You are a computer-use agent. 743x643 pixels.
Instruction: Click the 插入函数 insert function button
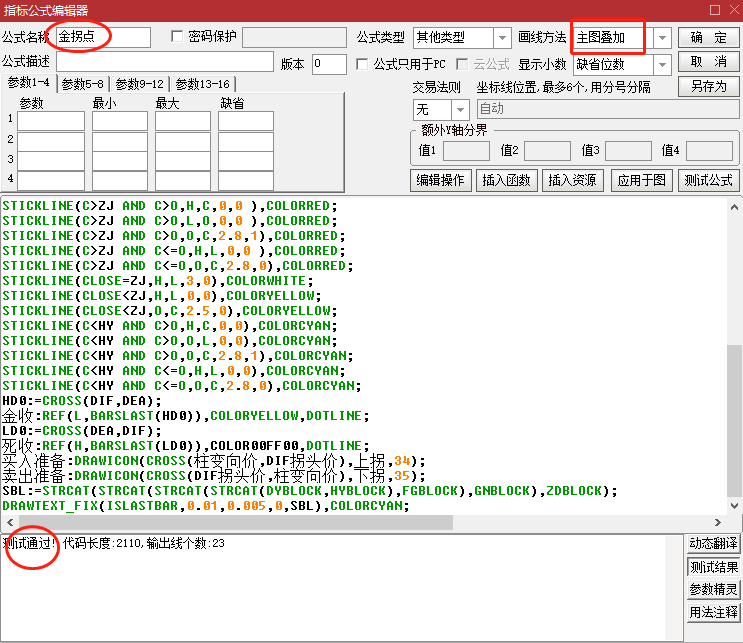coord(506,180)
